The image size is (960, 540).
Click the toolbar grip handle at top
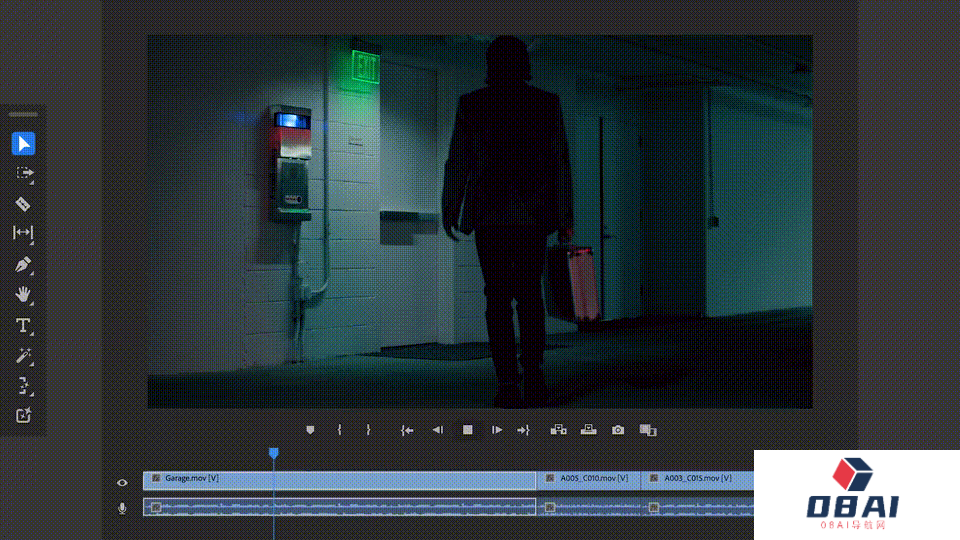pos(23,114)
